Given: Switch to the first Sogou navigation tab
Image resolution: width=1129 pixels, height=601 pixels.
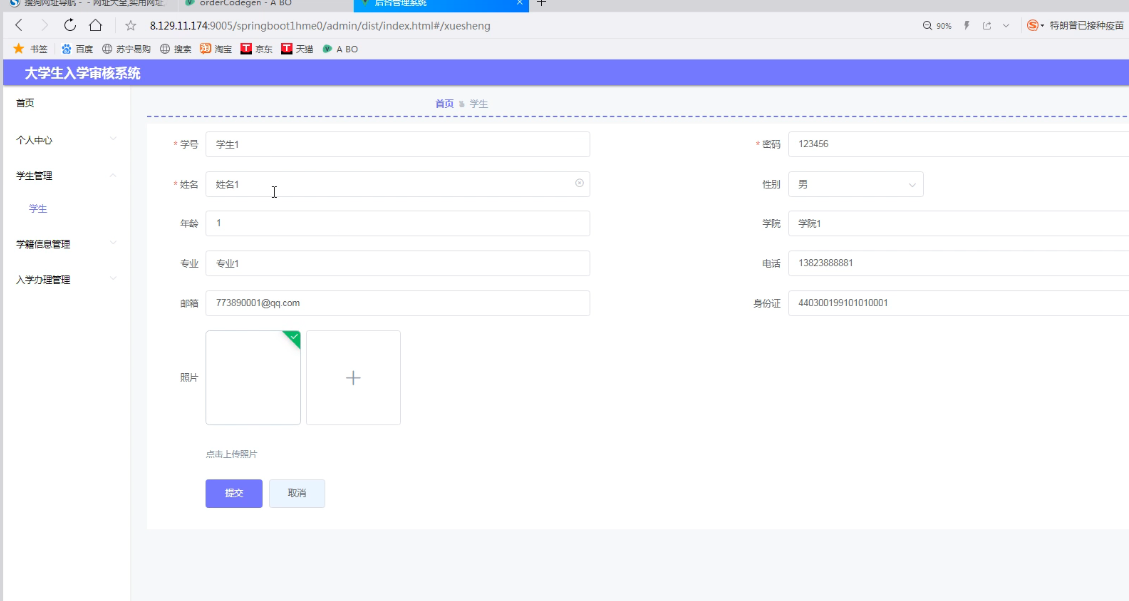Looking at the screenshot, I should point(88,4).
